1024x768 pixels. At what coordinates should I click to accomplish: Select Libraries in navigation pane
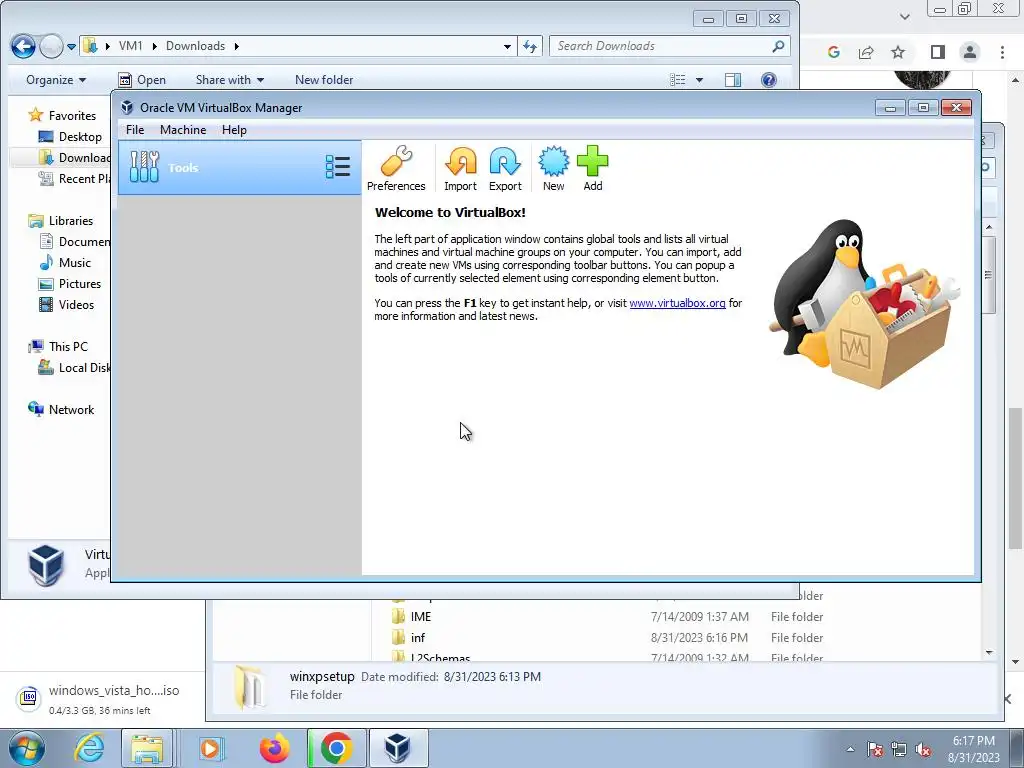(x=61, y=221)
